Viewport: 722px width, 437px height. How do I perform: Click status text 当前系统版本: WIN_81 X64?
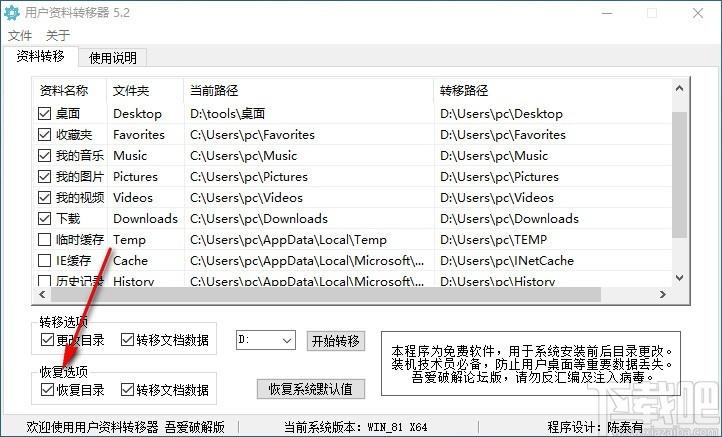[x=355, y=427]
